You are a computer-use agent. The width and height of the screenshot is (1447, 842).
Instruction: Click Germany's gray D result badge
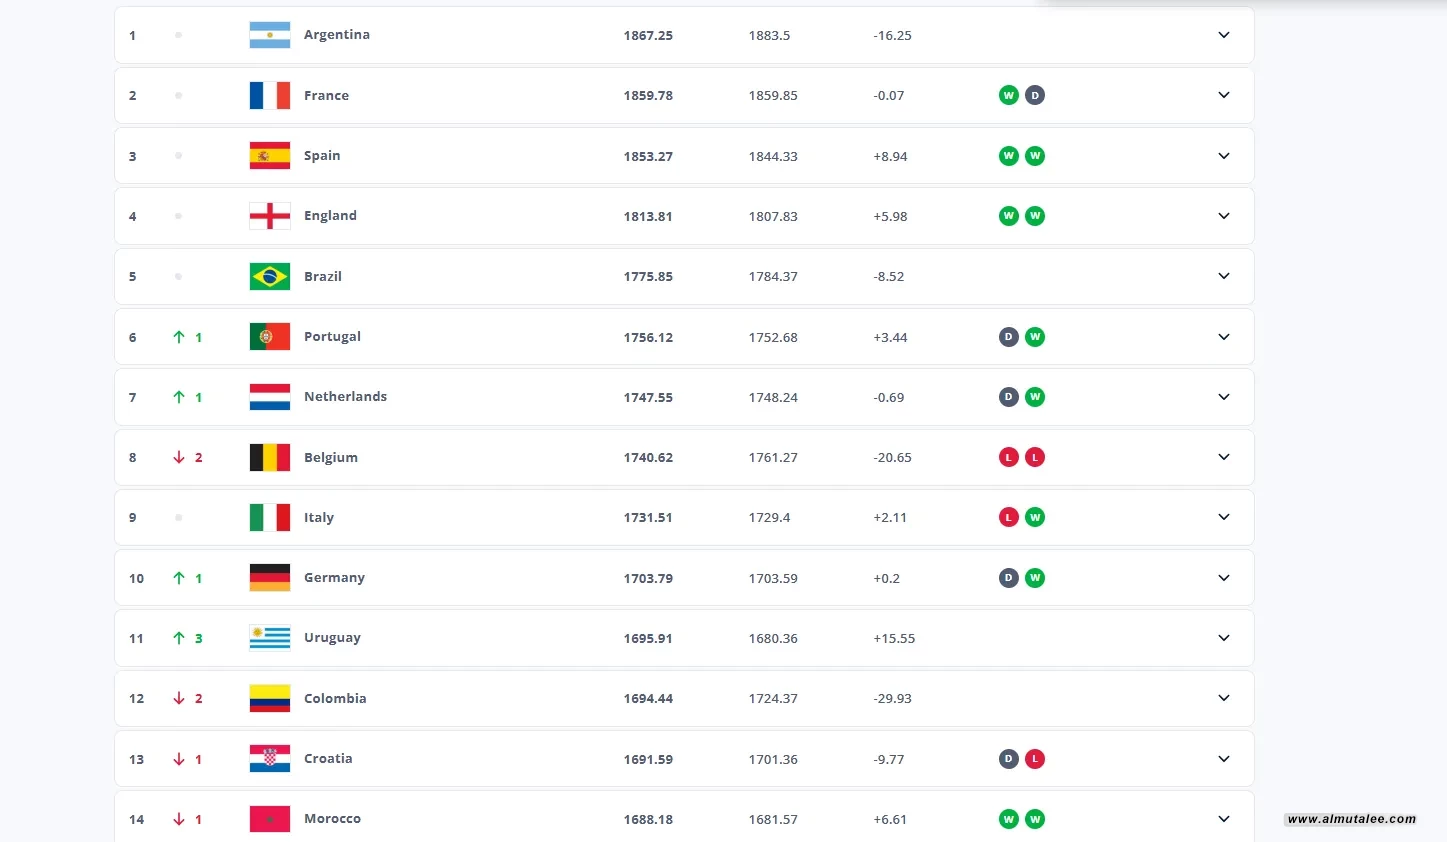pyautogui.click(x=1009, y=578)
